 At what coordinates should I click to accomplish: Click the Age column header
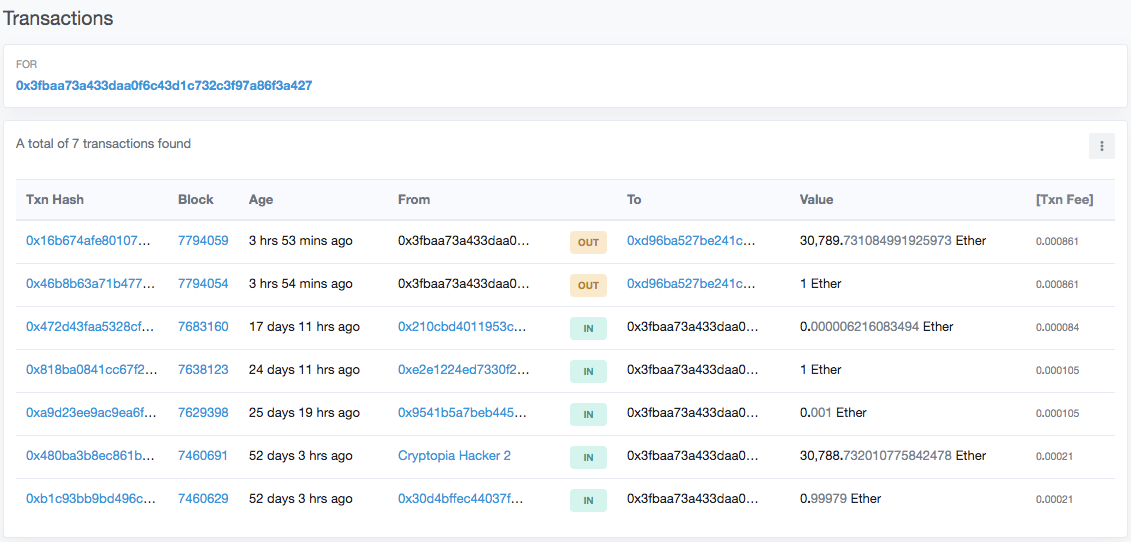261,200
